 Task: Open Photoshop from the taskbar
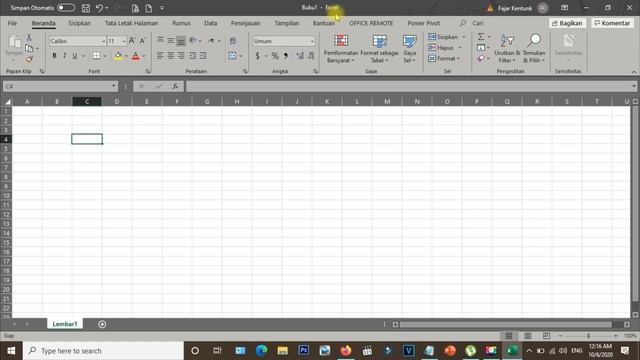303,351
